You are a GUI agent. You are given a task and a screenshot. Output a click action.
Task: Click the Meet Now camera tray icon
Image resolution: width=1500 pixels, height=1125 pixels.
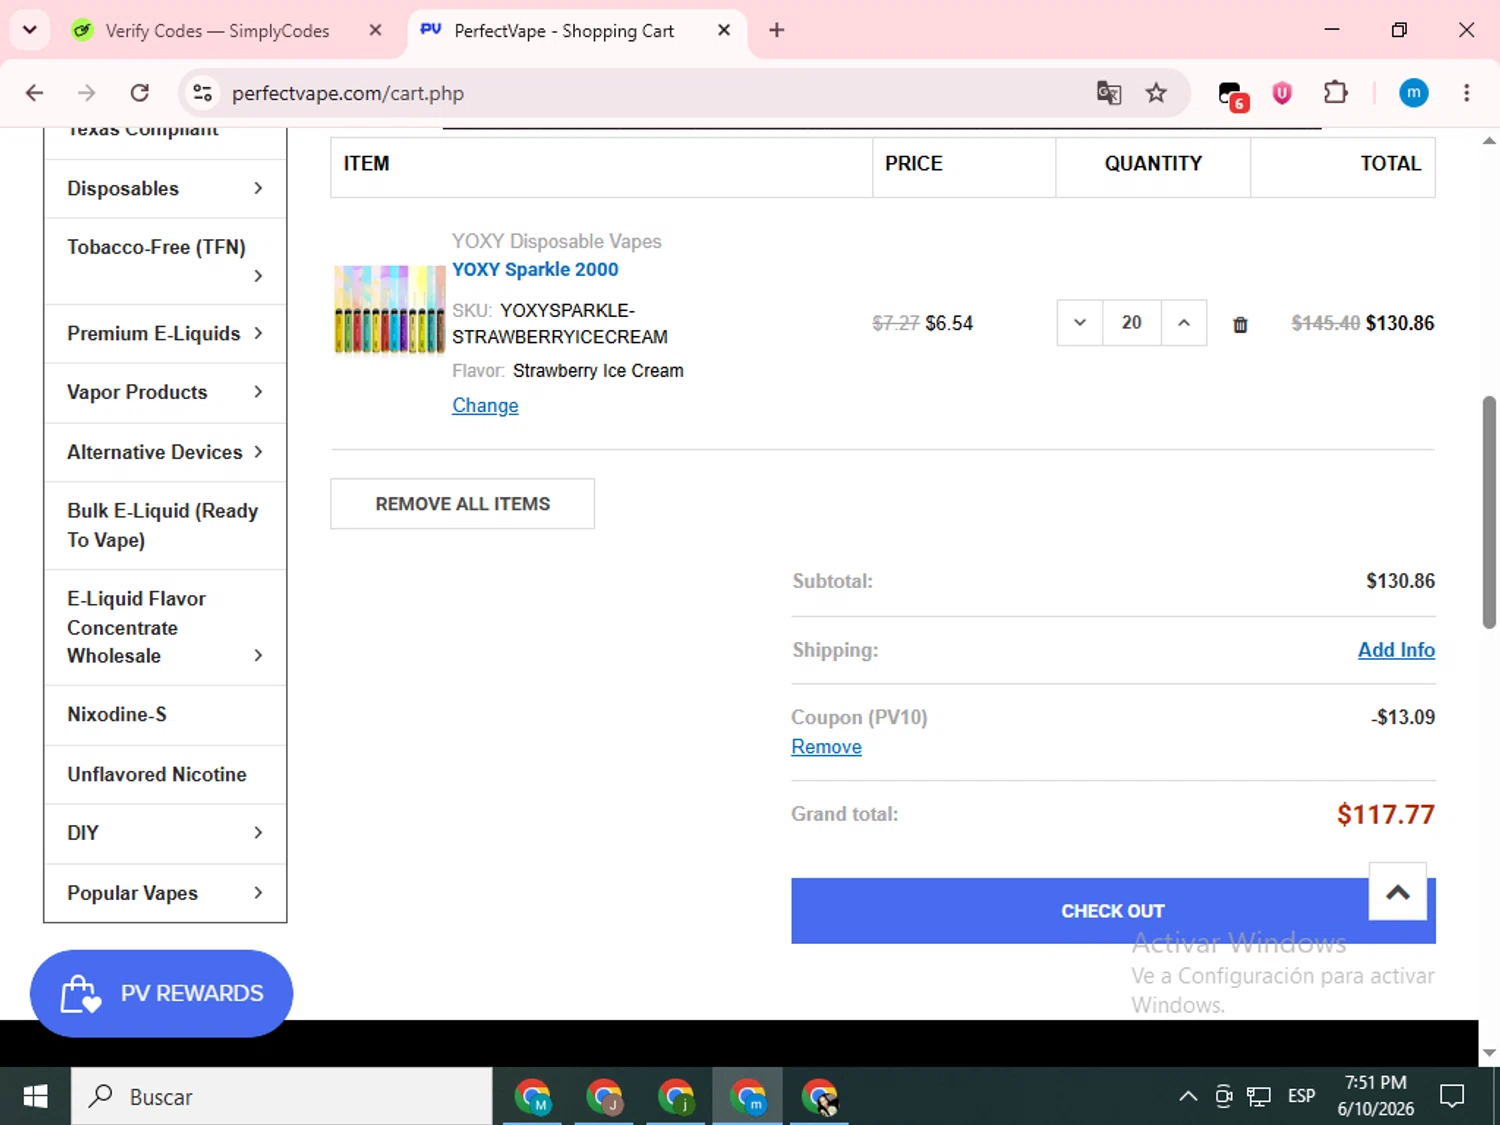coord(1223,1097)
